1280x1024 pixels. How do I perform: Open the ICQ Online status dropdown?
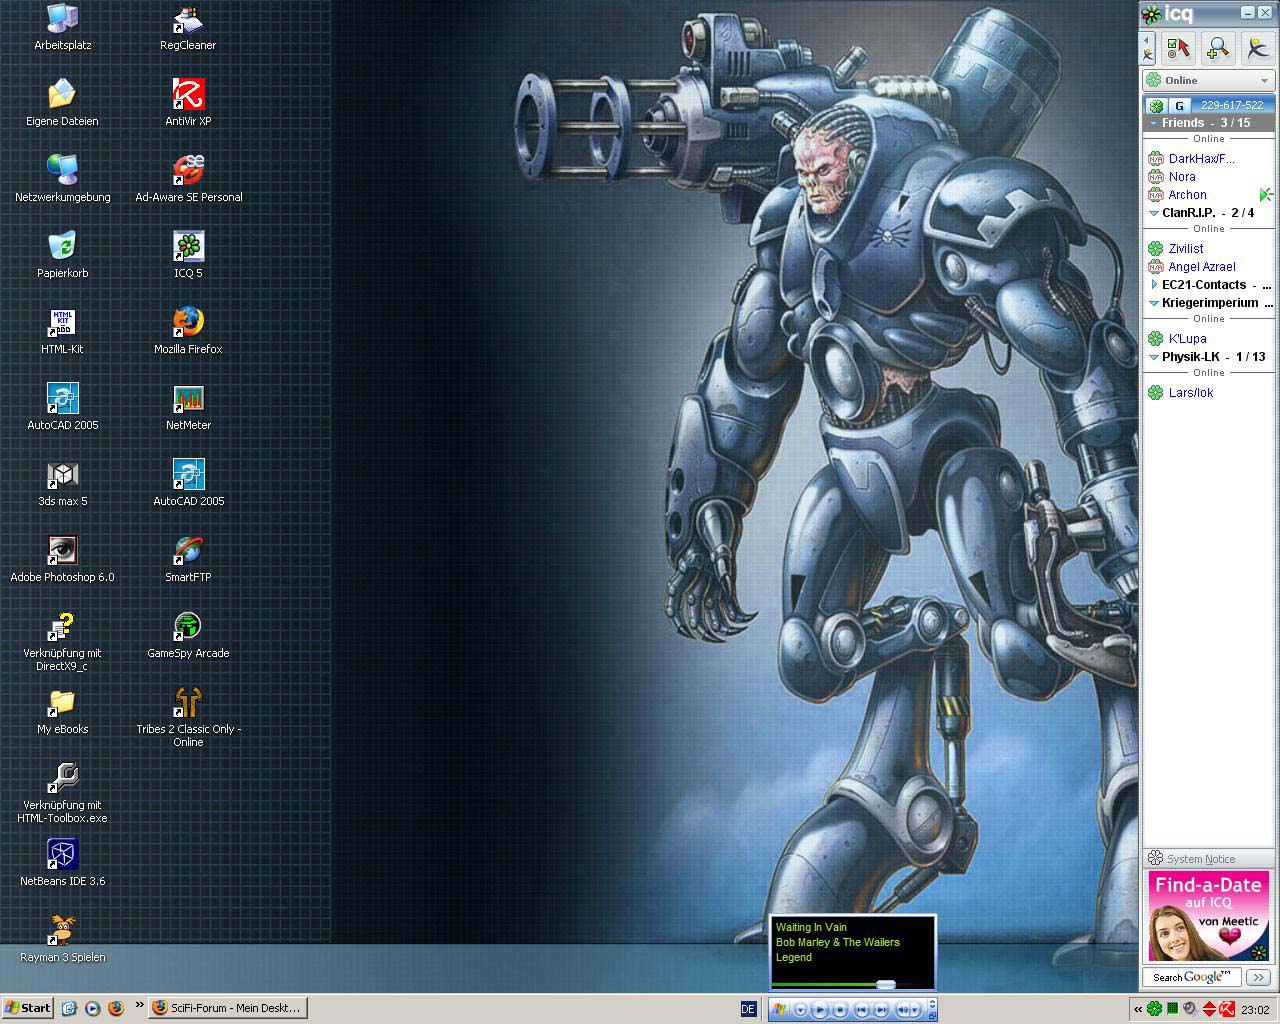tap(1208, 80)
